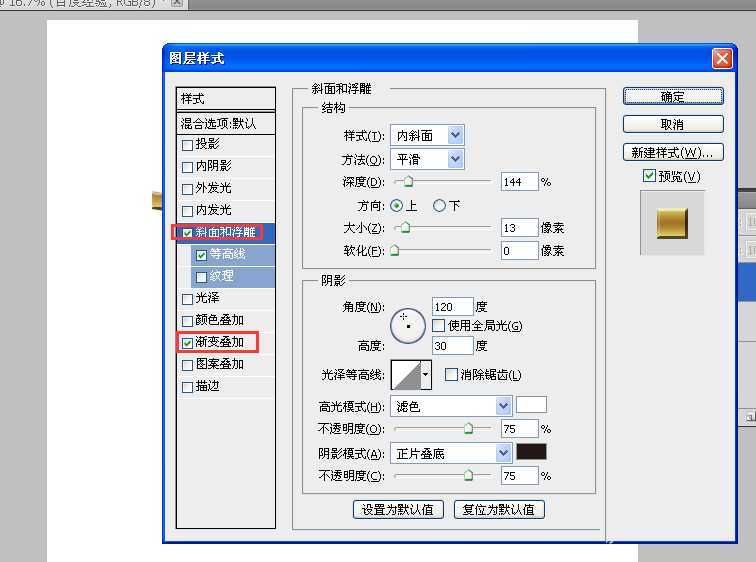Open the 高光模式 滤色 dropdown
Image resolution: width=756 pixels, height=562 pixels.
(451, 406)
